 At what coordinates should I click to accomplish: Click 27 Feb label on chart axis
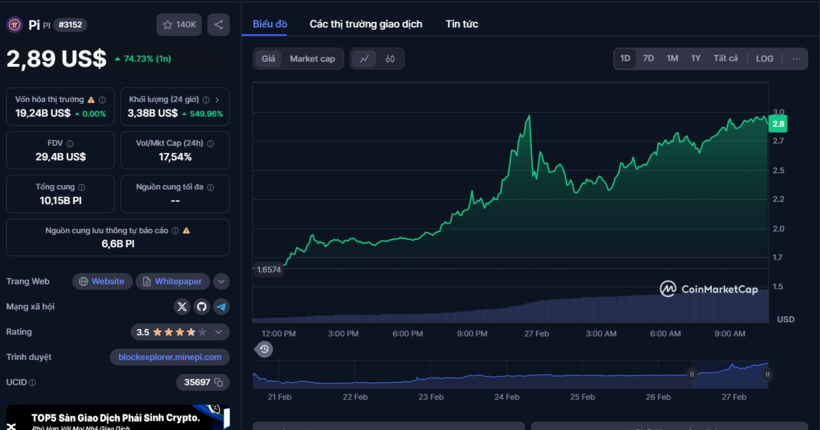click(537, 334)
